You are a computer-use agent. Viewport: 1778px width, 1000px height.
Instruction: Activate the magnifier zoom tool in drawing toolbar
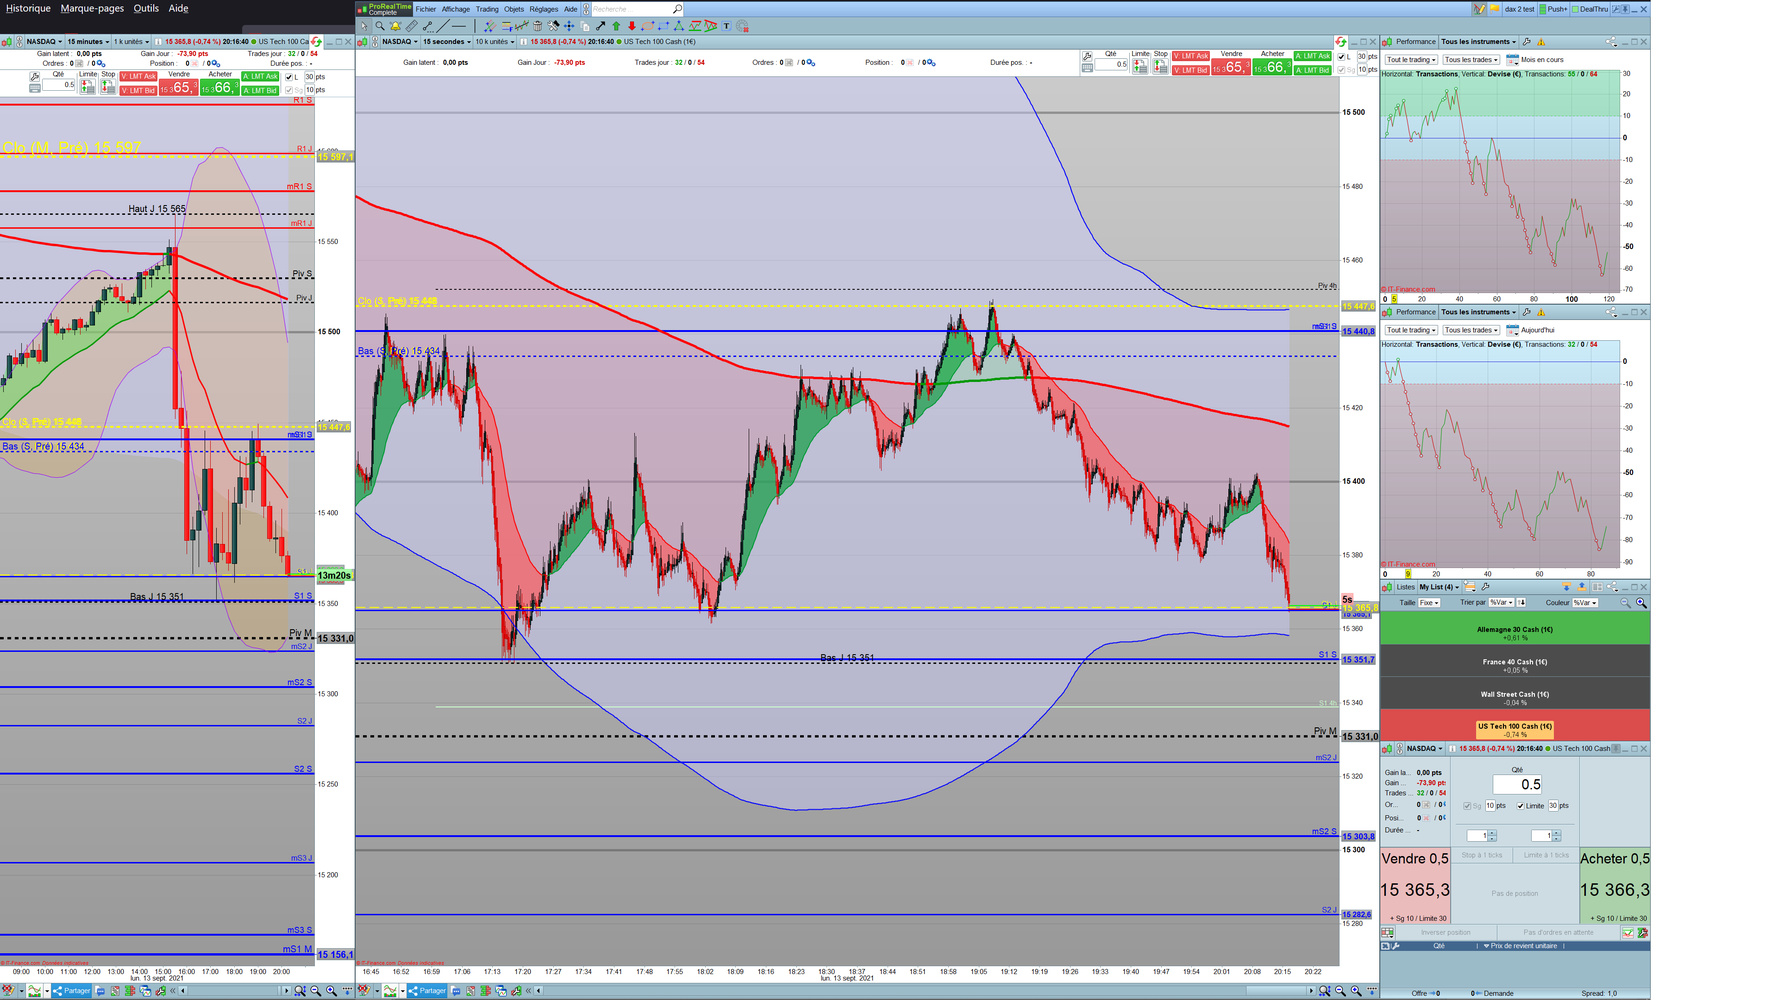[380, 26]
